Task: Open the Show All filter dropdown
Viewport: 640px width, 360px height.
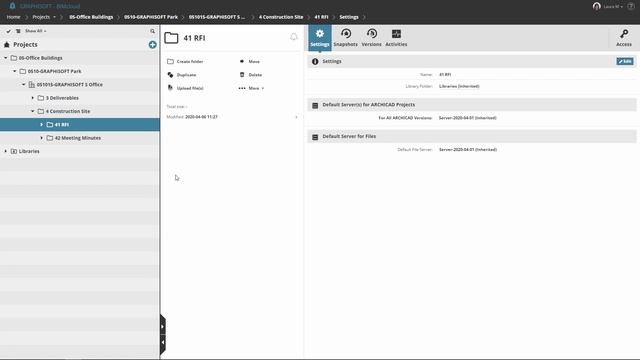Action: click(x=36, y=31)
